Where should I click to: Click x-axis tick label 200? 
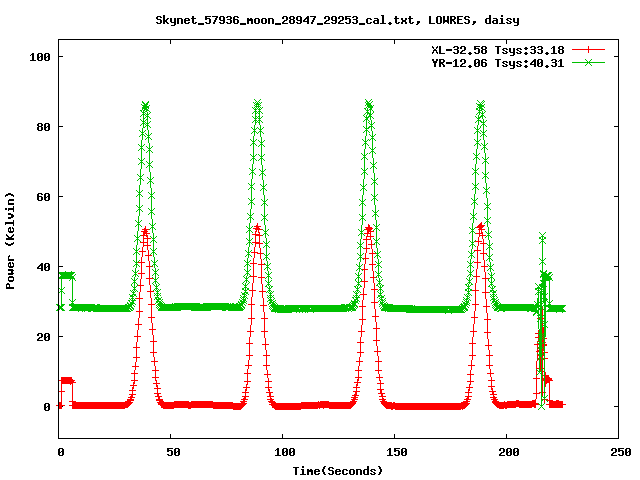[x=509, y=452]
